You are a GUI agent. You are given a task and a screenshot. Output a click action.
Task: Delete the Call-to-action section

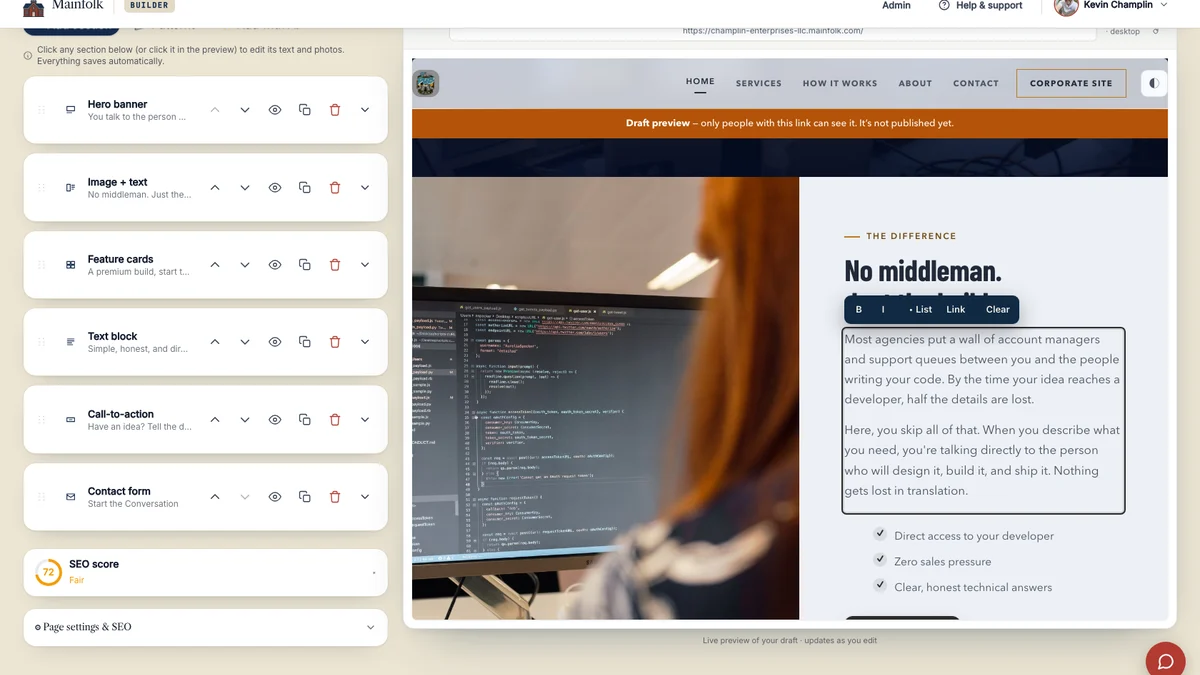335,420
